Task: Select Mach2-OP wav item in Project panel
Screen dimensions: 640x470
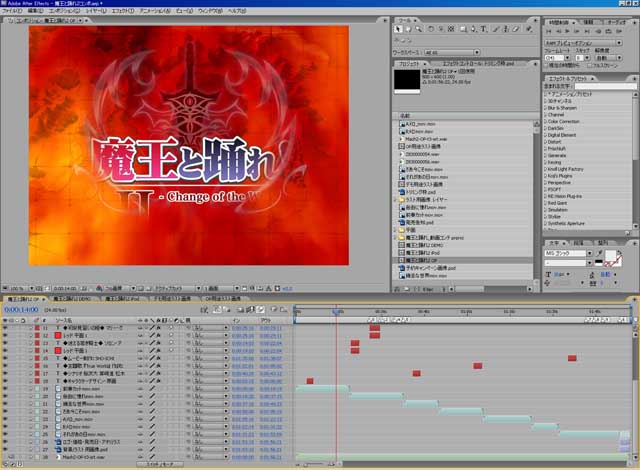Action: (x=427, y=139)
